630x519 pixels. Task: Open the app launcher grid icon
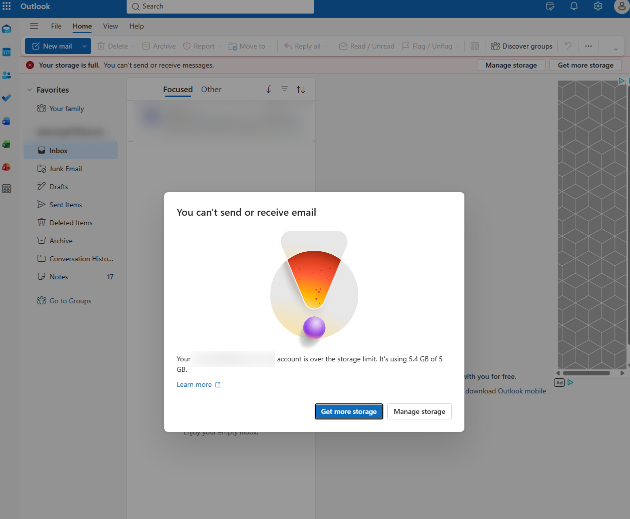point(6,6)
